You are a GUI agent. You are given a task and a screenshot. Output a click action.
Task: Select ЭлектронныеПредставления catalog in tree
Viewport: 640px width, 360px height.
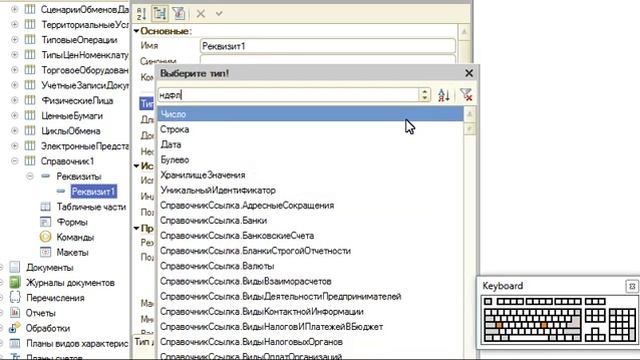[85, 146]
